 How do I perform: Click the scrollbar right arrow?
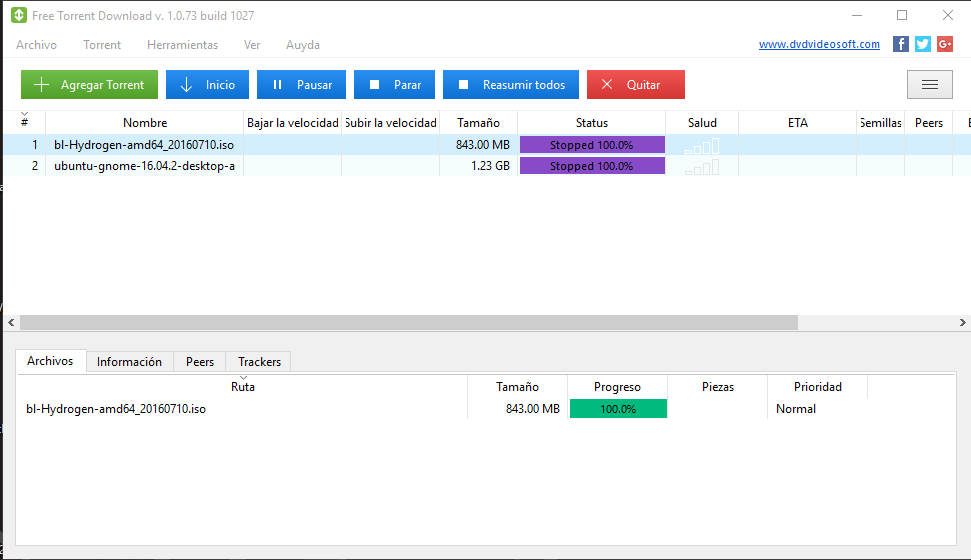click(x=962, y=322)
